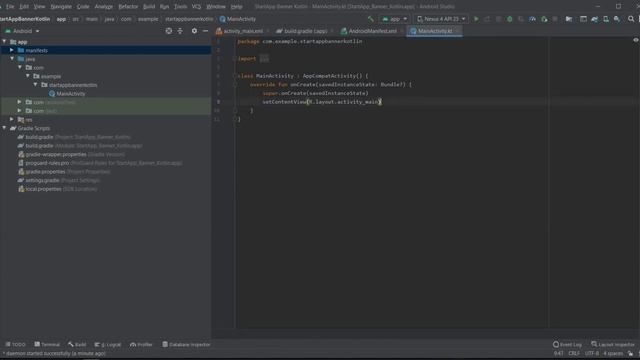Open the Tools menu
Image resolution: width=640 pixels, height=360 pixels.
coord(180,7)
